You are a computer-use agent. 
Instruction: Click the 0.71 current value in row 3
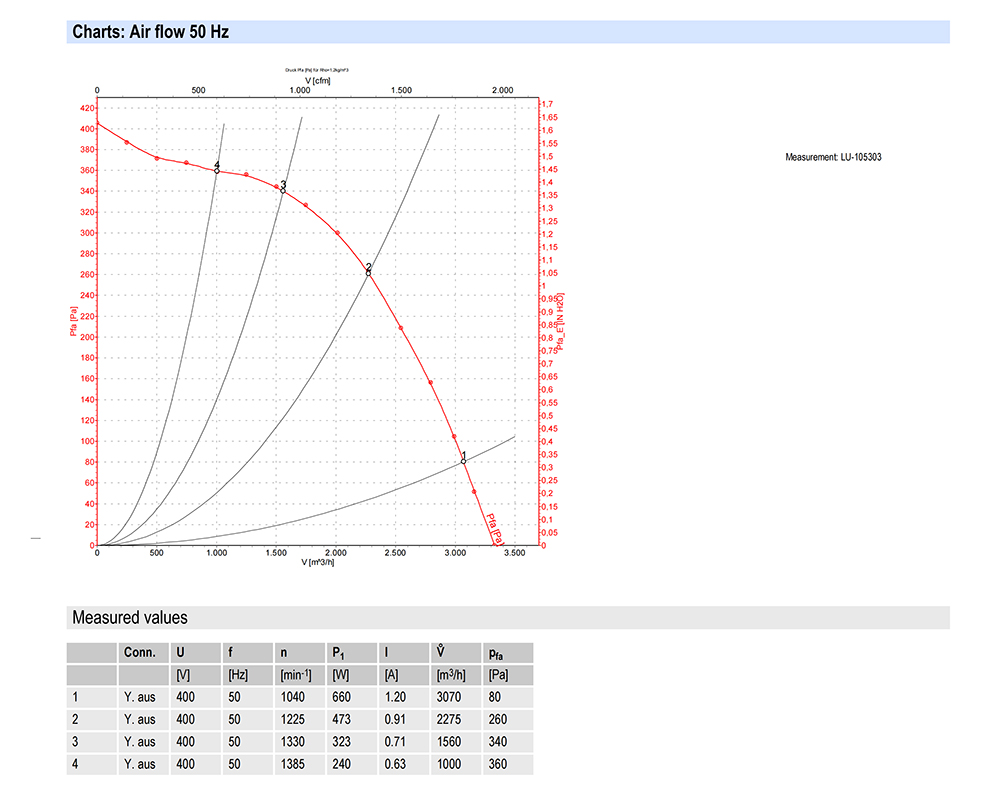[396, 742]
